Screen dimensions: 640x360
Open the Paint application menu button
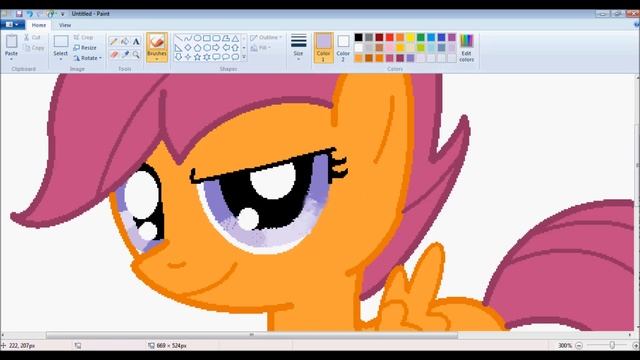pos(12,25)
